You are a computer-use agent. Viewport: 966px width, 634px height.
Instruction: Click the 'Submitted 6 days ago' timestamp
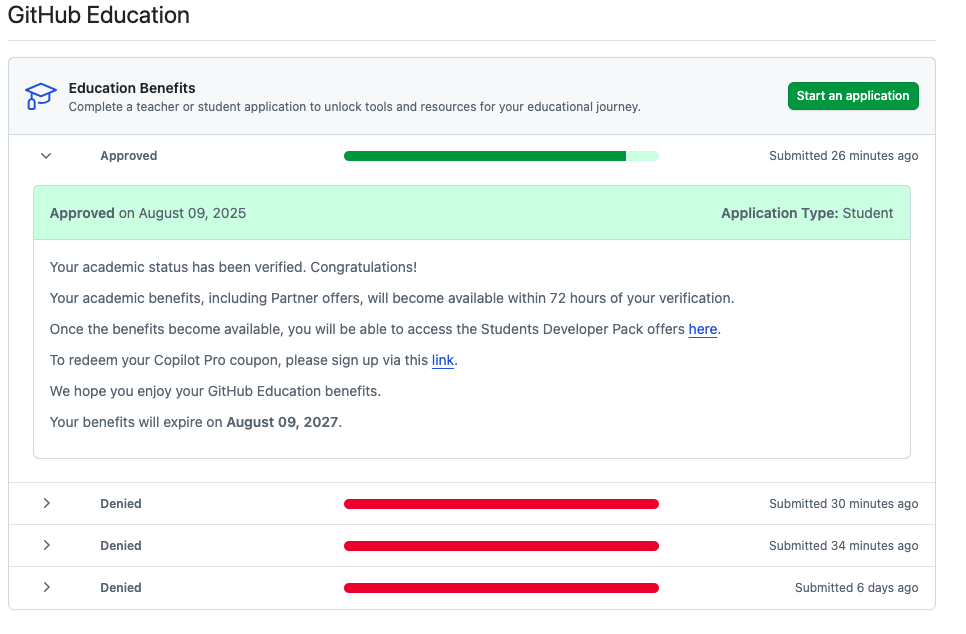pos(856,588)
